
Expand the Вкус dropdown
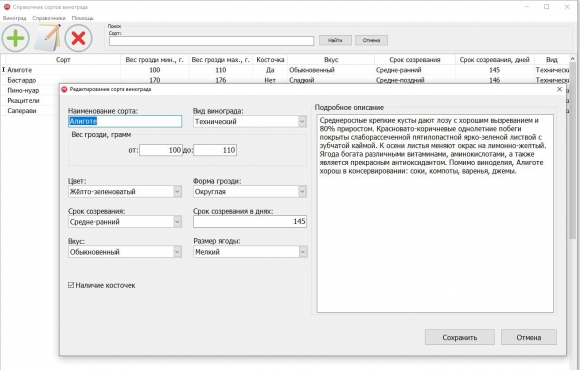click(177, 252)
